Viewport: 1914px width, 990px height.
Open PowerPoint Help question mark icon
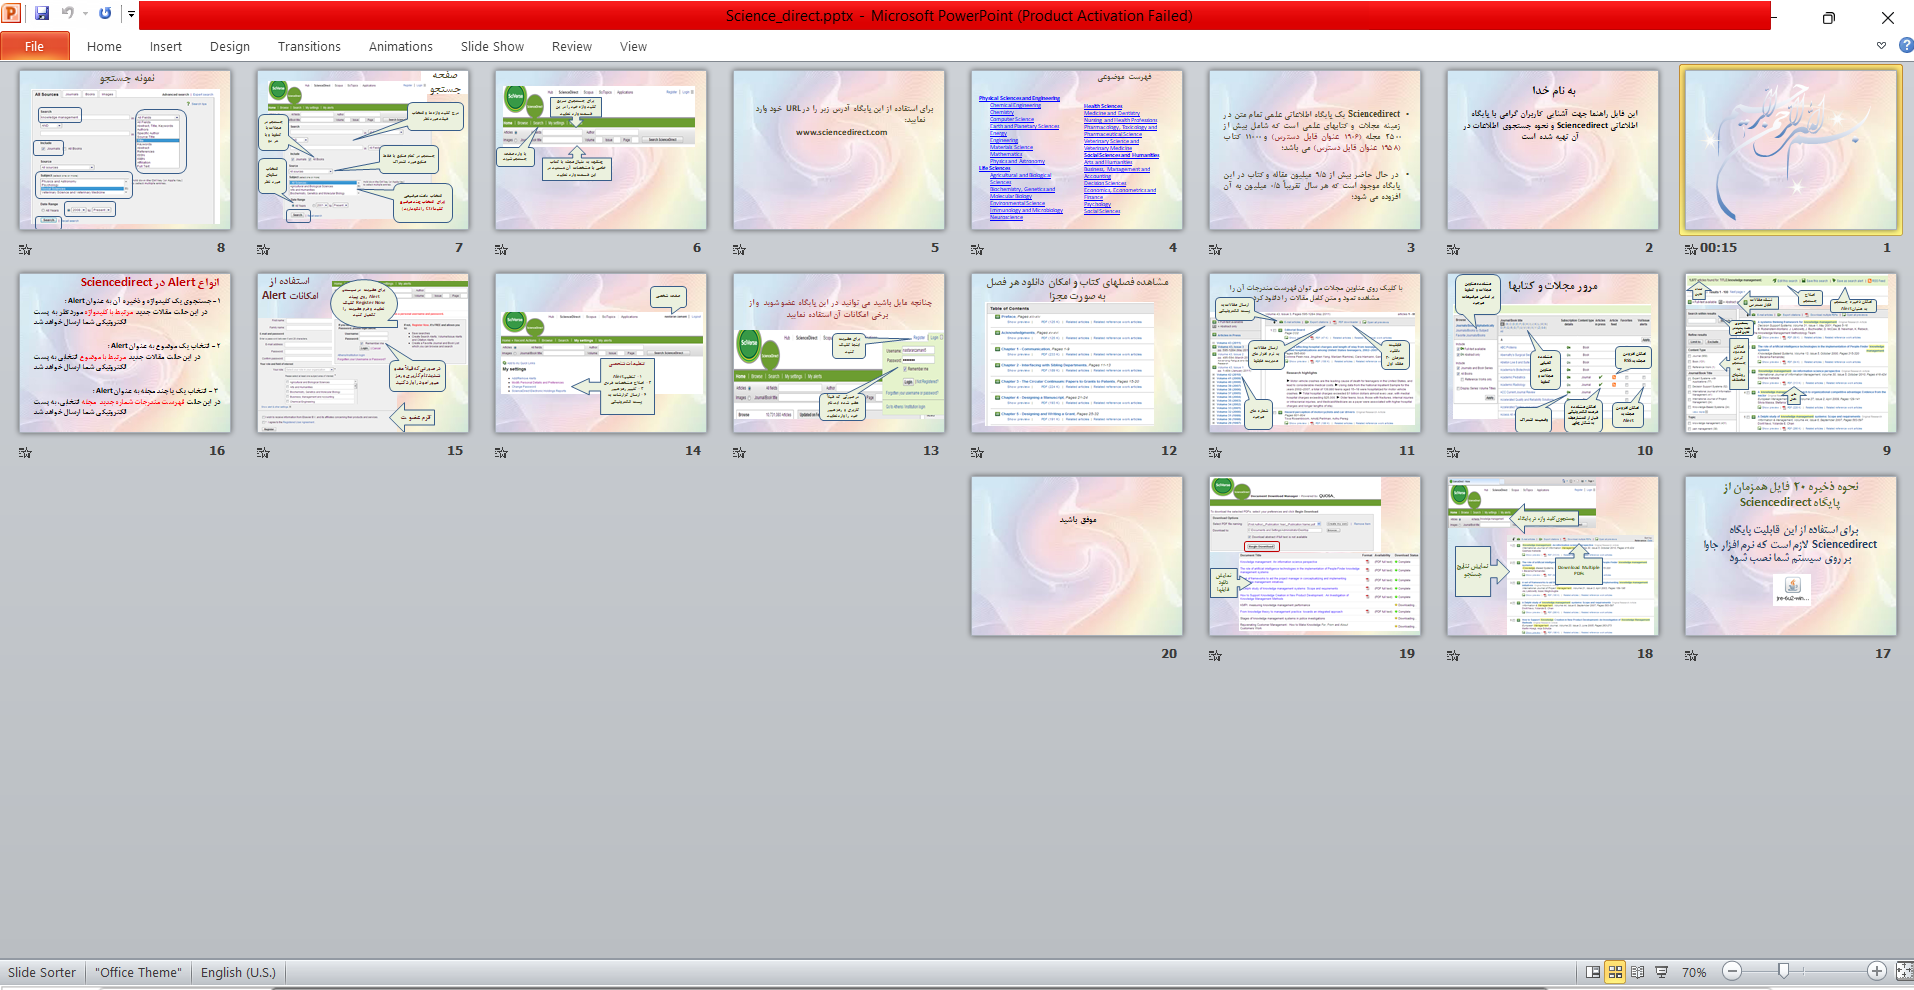click(1906, 45)
